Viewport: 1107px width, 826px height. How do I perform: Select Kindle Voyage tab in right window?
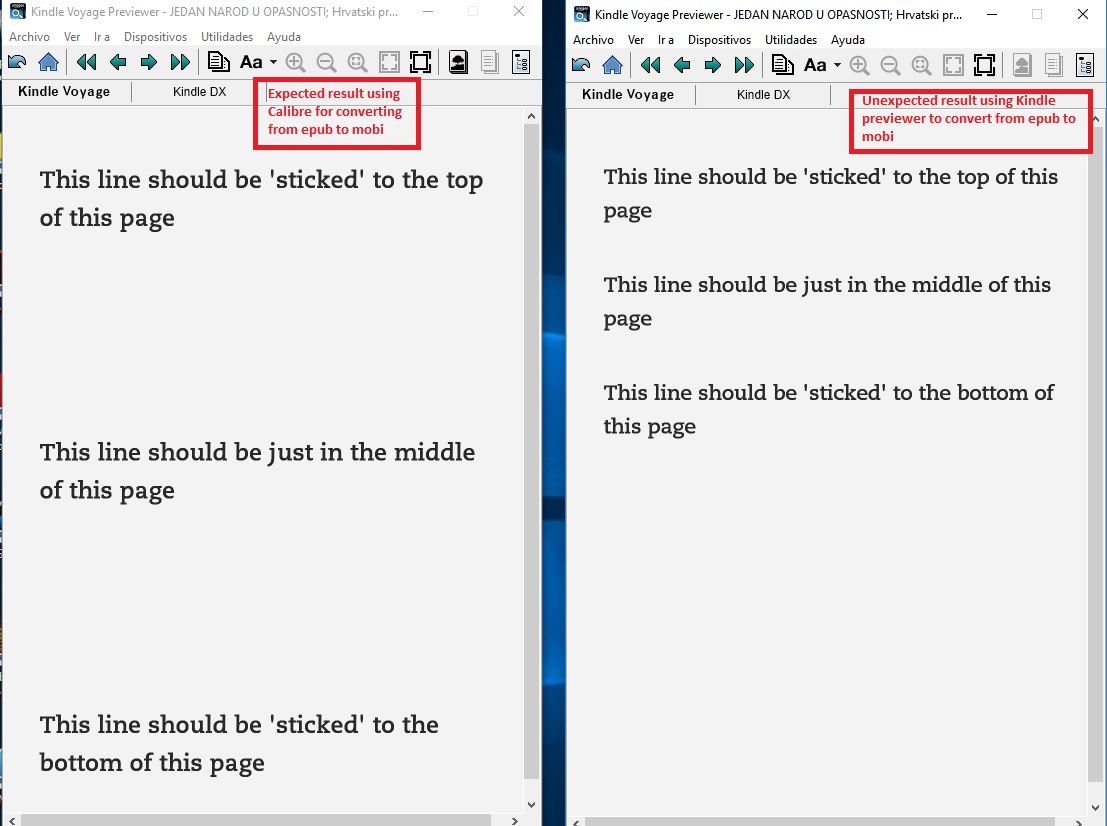click(x=628, y=95)
